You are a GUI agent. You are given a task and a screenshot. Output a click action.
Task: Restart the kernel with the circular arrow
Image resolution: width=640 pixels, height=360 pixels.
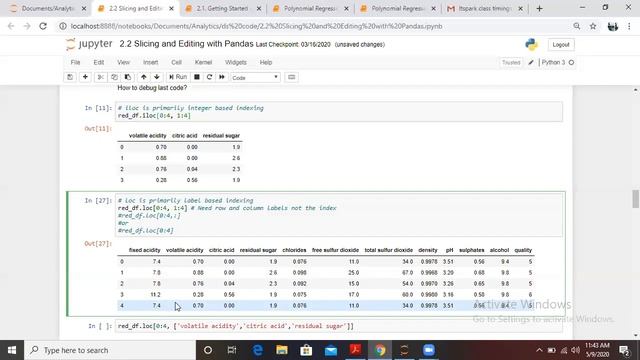click(x=209, y=77)
